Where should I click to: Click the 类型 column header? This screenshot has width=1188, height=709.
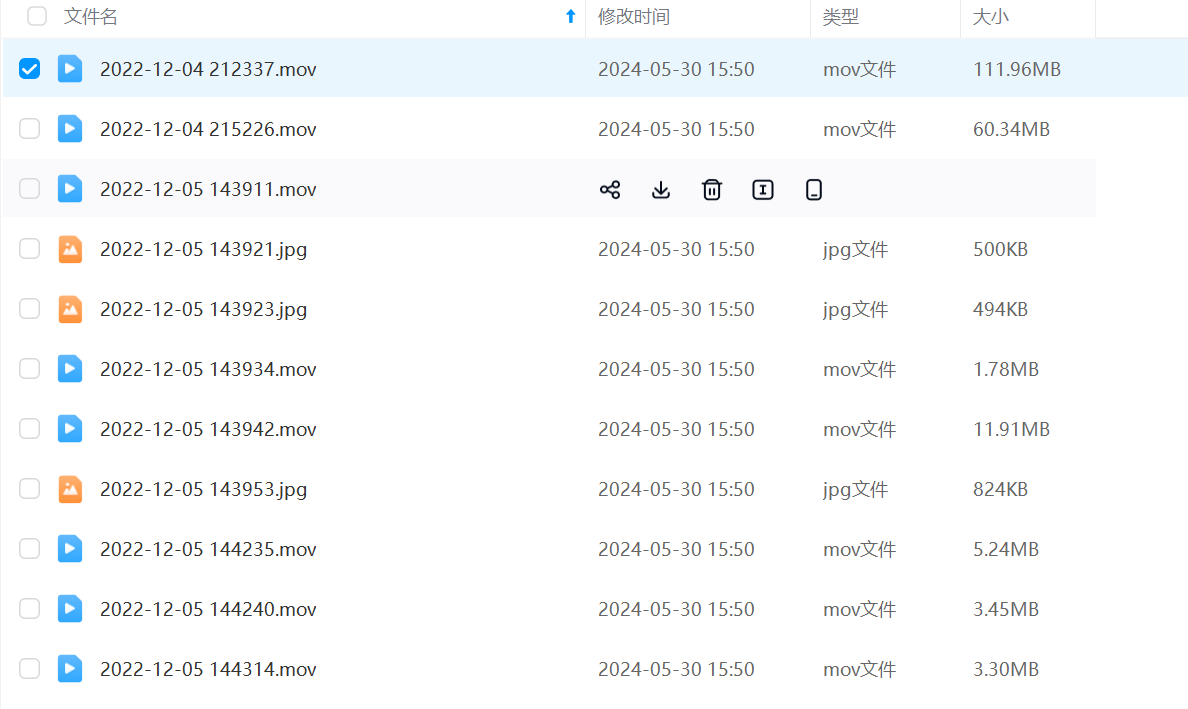[x=841, y=17]
